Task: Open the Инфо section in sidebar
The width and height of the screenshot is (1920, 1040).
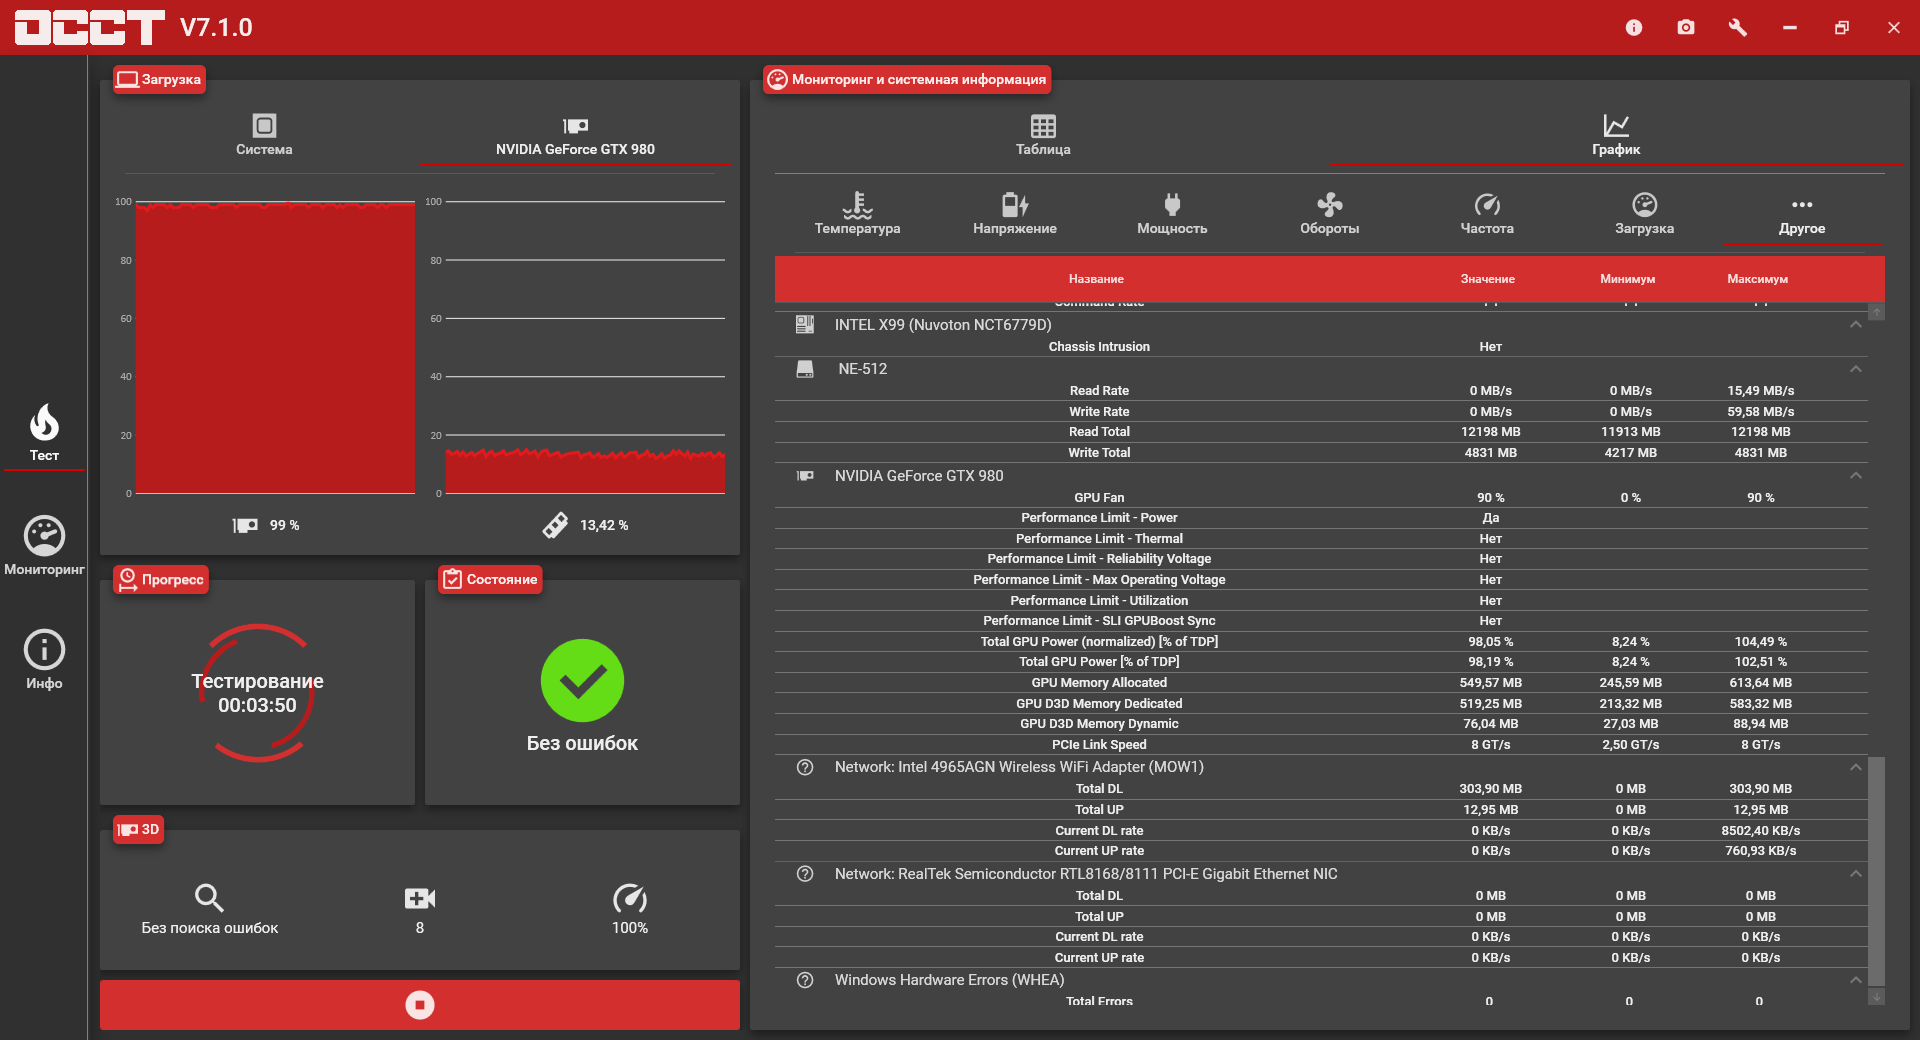Action: point(44,660)
